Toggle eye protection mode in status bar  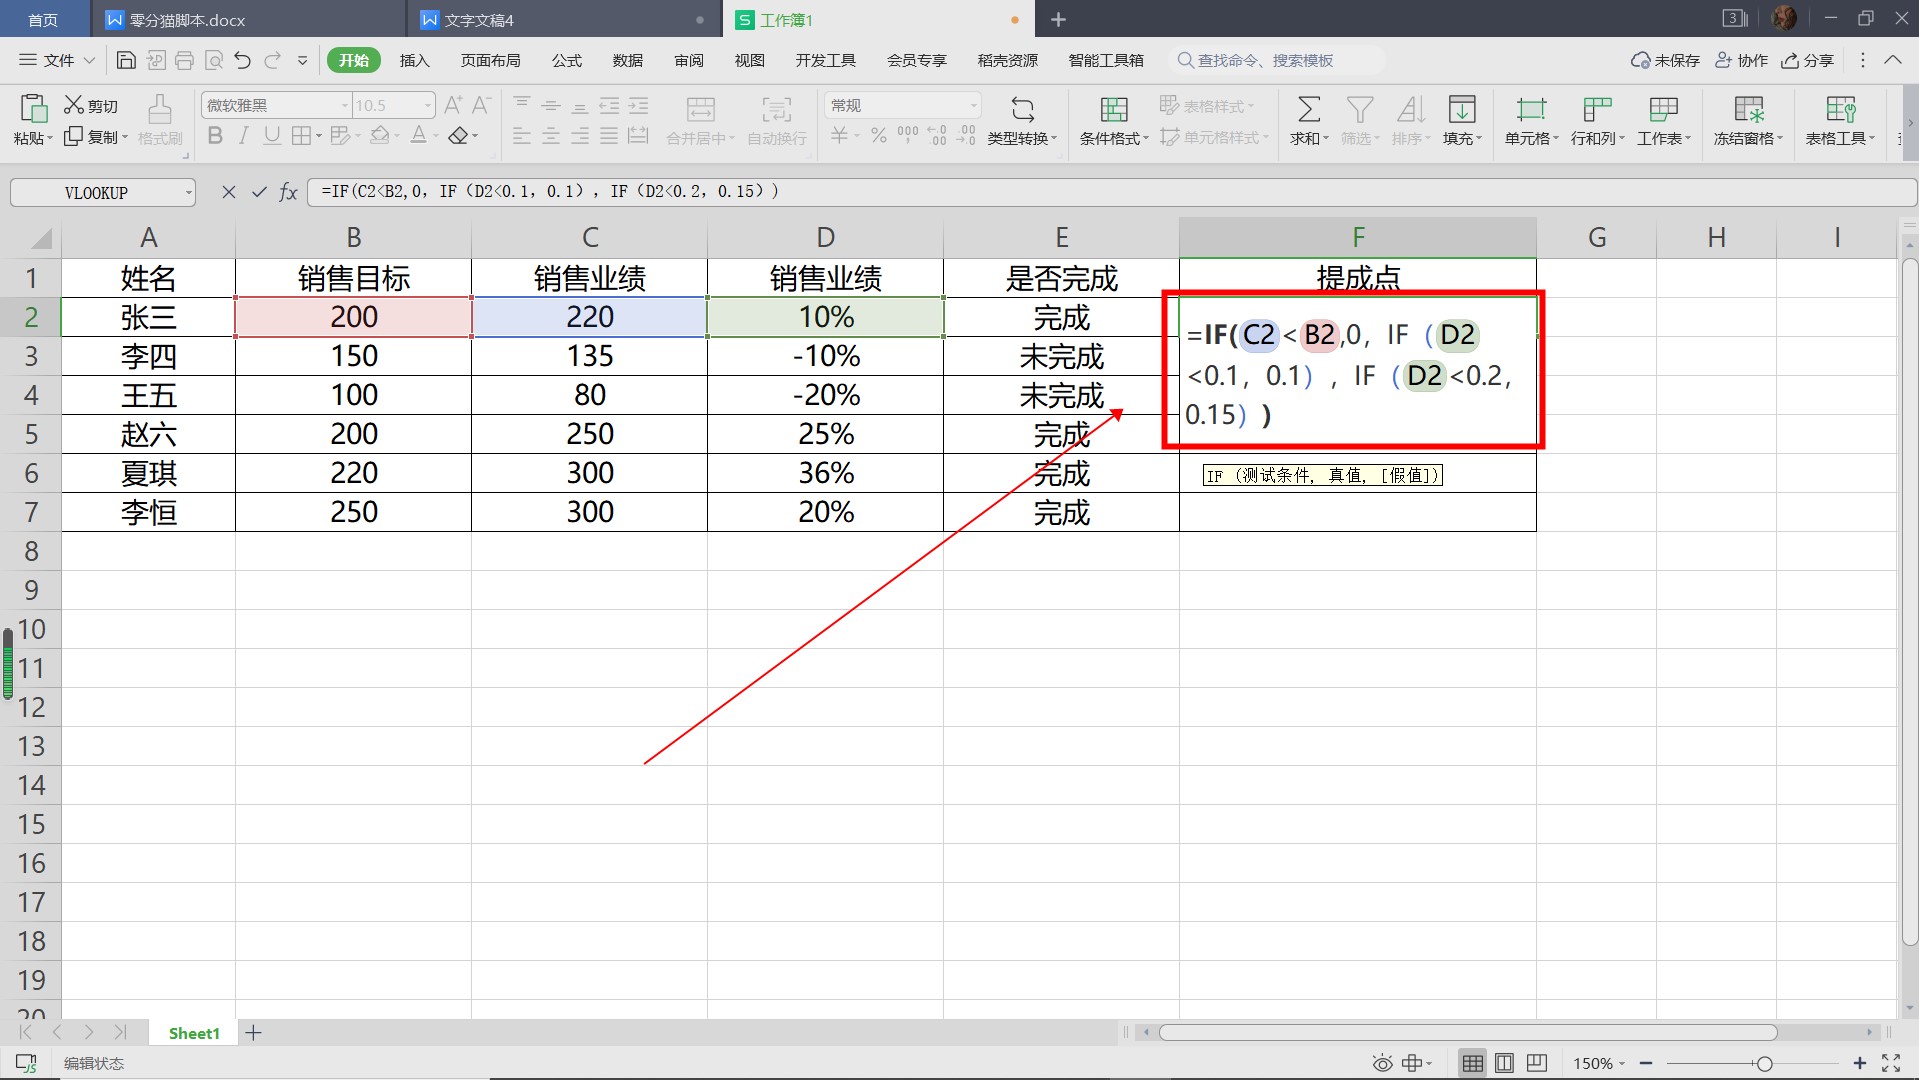pos(1382,1063)
